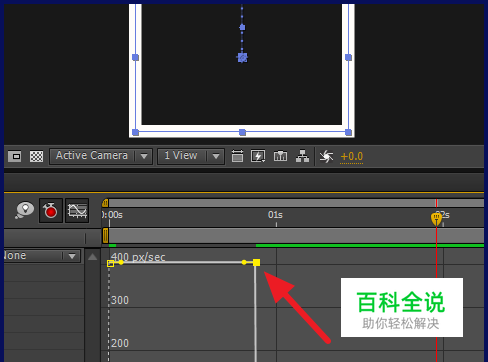The height and width of the screenshot is (362, 488).
Task: Toggle Region of Interest button
Action: [14, 156]
